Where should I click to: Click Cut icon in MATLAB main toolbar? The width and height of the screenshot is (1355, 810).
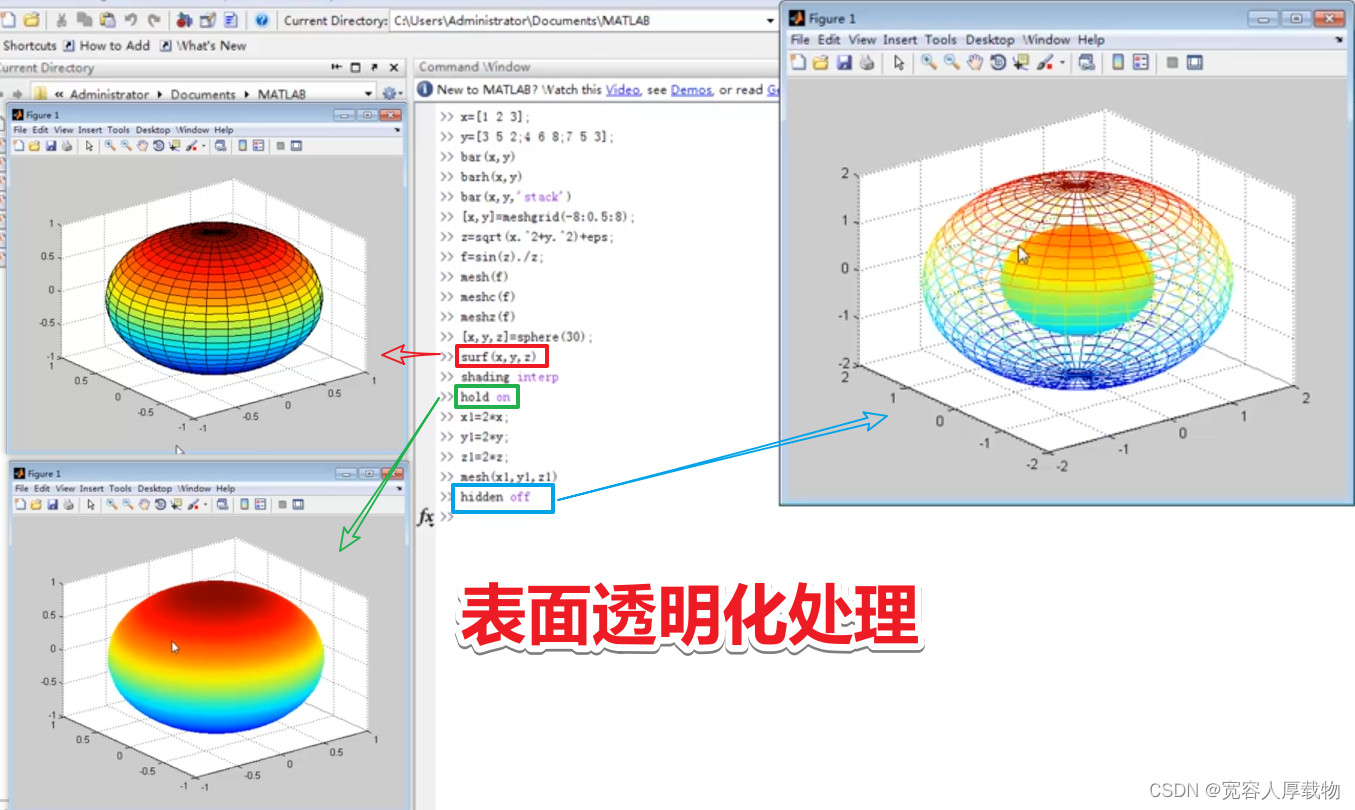(61, 20)
